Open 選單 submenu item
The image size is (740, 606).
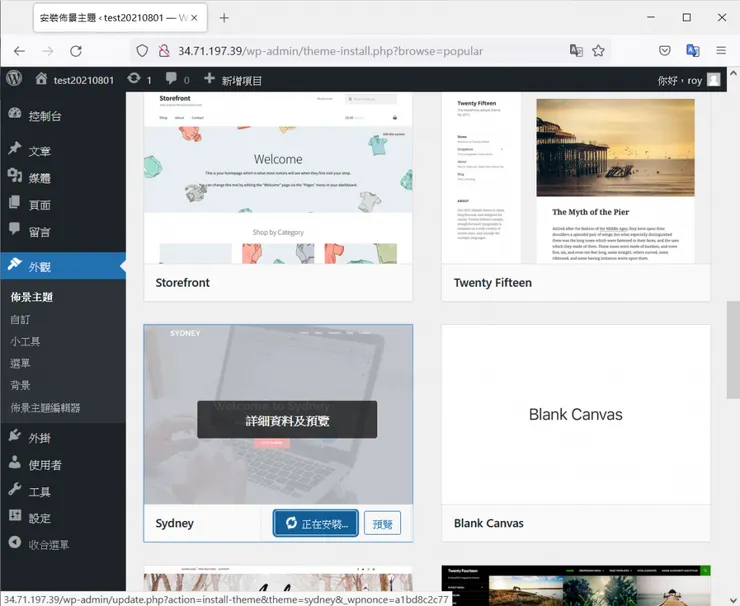pos(20,363)
